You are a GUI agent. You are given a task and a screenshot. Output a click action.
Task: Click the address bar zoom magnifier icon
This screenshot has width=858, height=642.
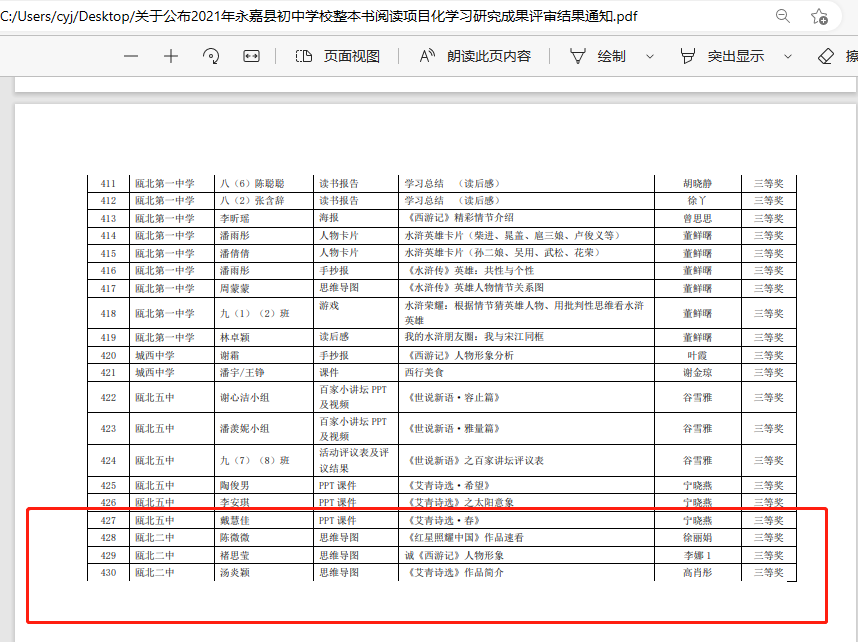tap(783, 16)
